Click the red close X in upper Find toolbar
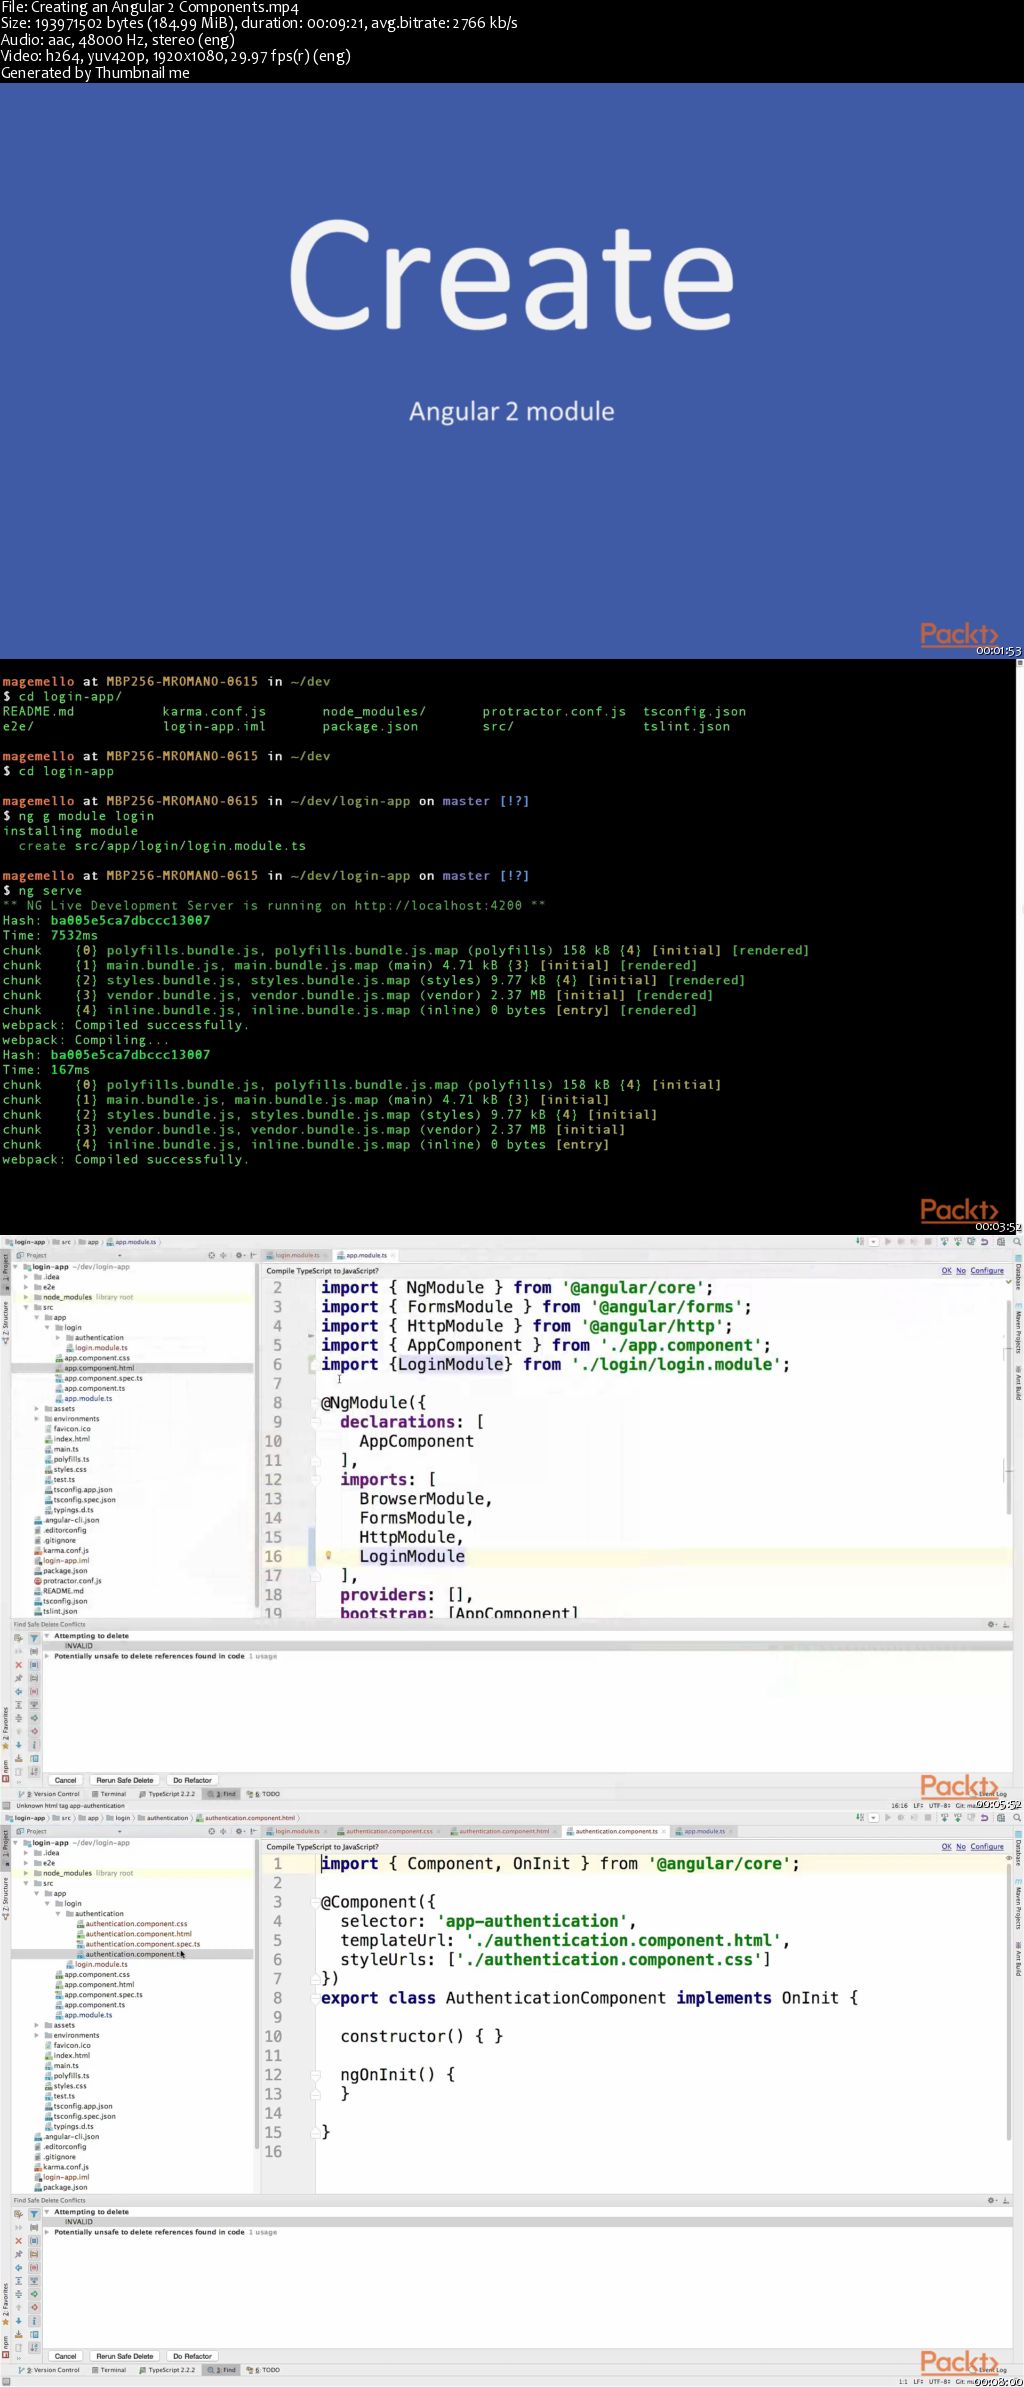The image size is (1024, 2387). pos(18,1665)
